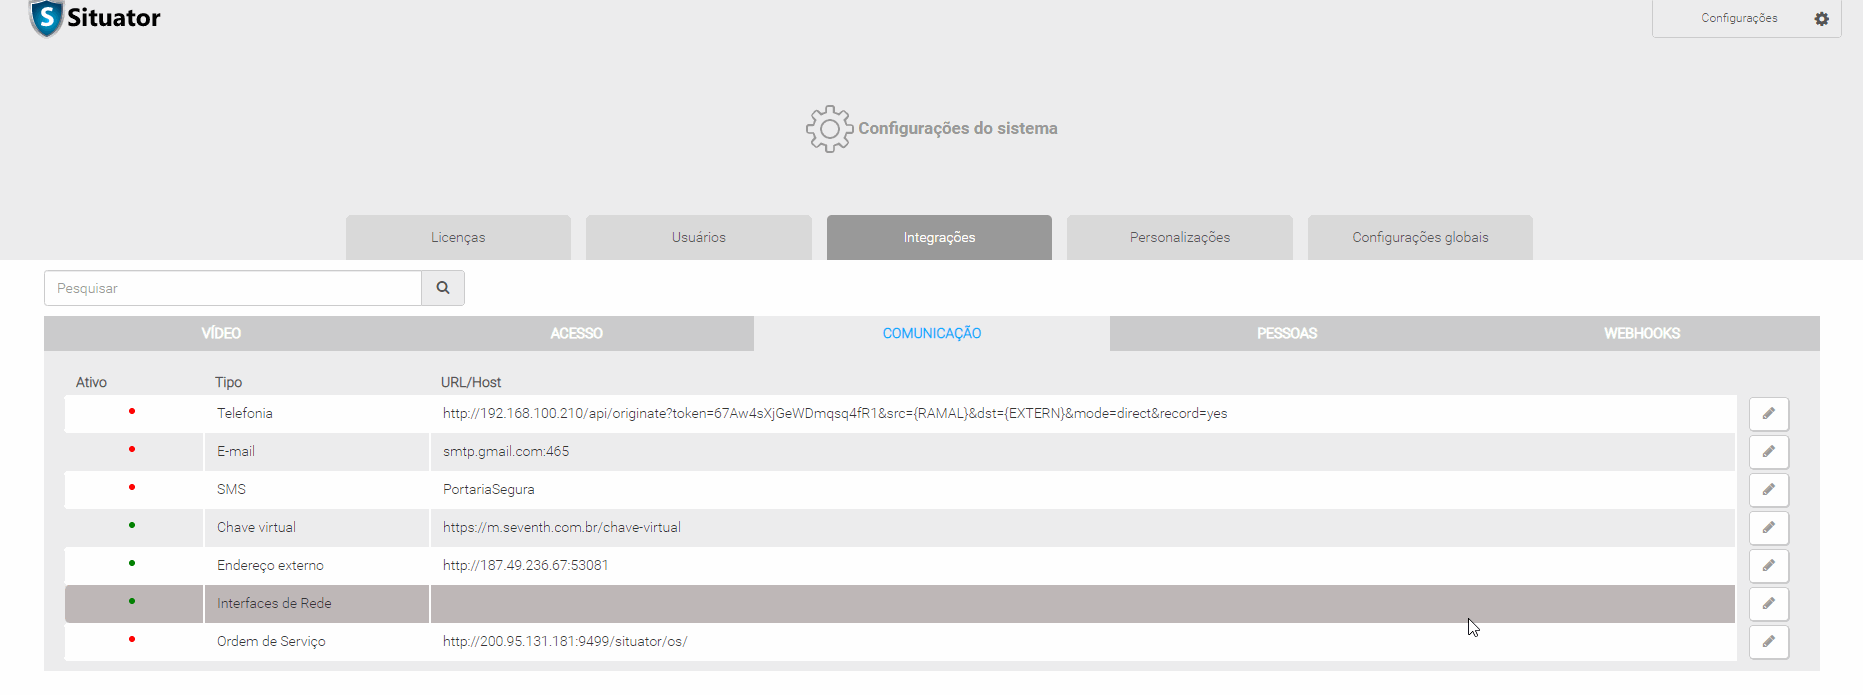Edit the Ordem de Serviço integration
The height and width of the screenshot is (695, 1863).
pos(1768,642)
